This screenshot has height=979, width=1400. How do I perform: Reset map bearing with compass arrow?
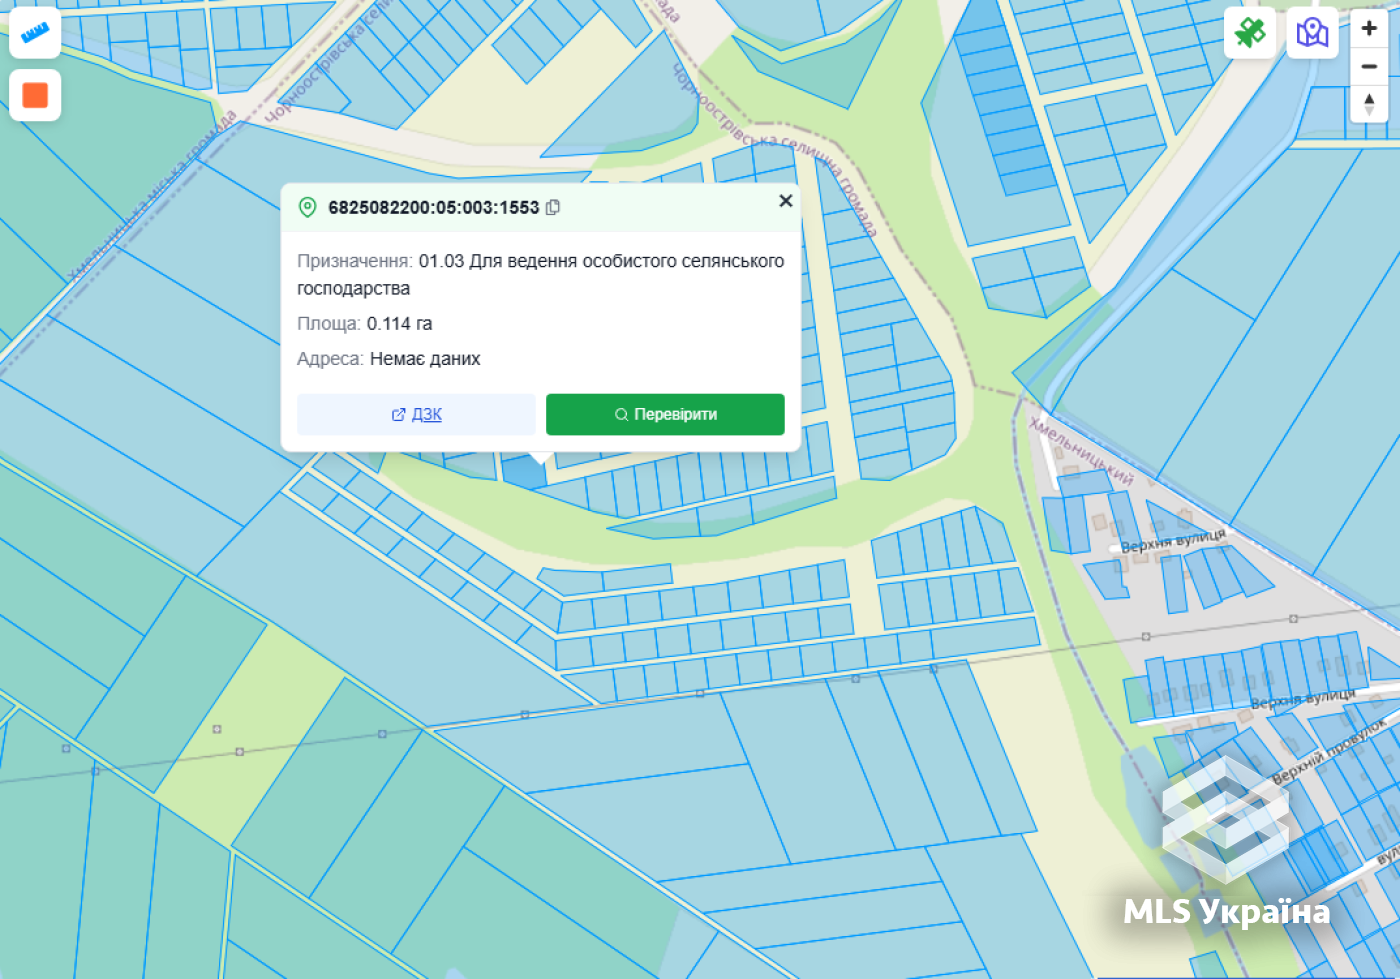pos(1369,103)
